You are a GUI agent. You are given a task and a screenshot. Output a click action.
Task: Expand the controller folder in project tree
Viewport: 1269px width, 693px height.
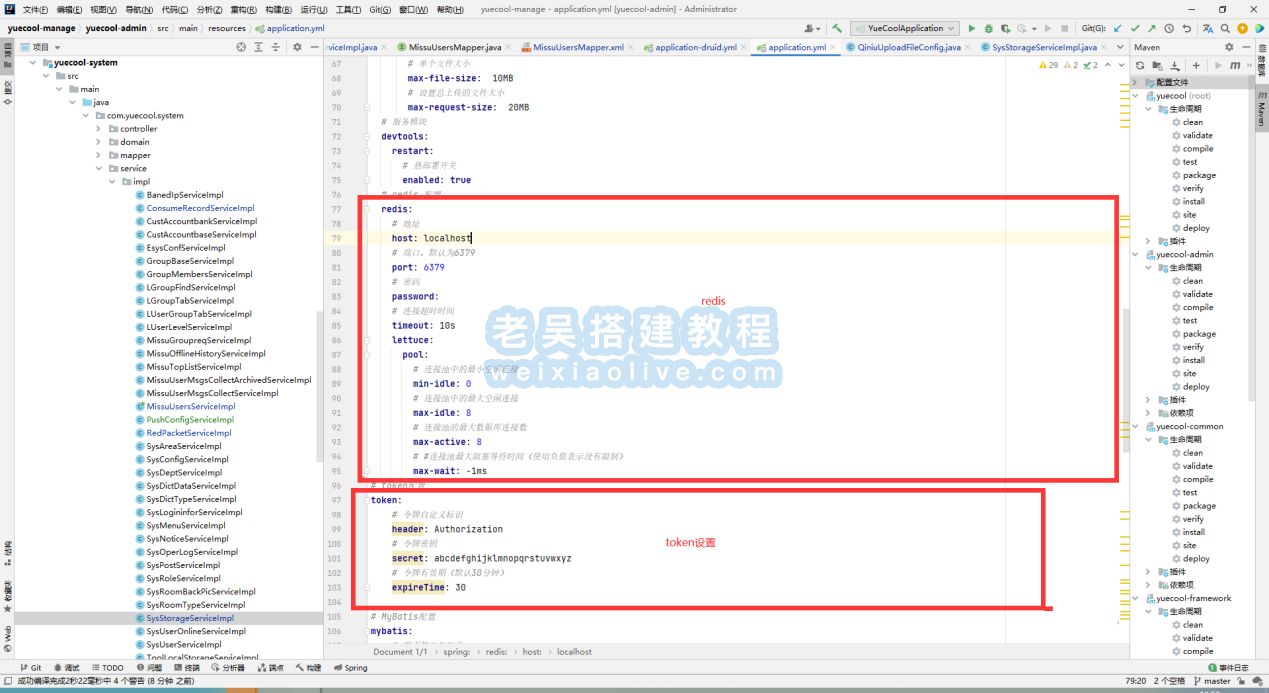(x=99, y=129)
